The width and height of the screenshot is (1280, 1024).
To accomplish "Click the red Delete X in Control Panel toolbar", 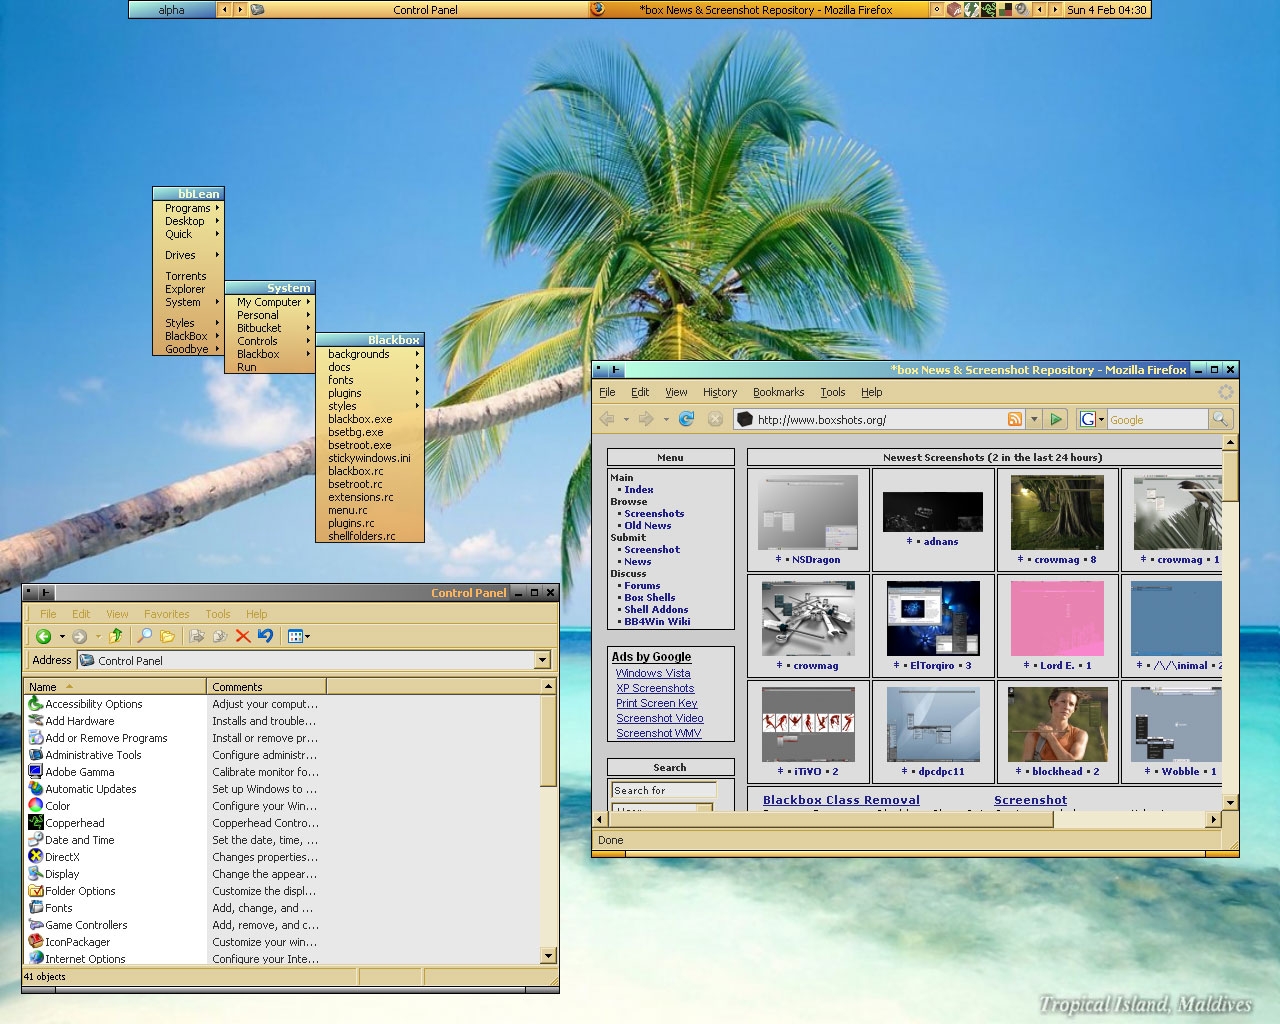I will [x=243, y=636].
